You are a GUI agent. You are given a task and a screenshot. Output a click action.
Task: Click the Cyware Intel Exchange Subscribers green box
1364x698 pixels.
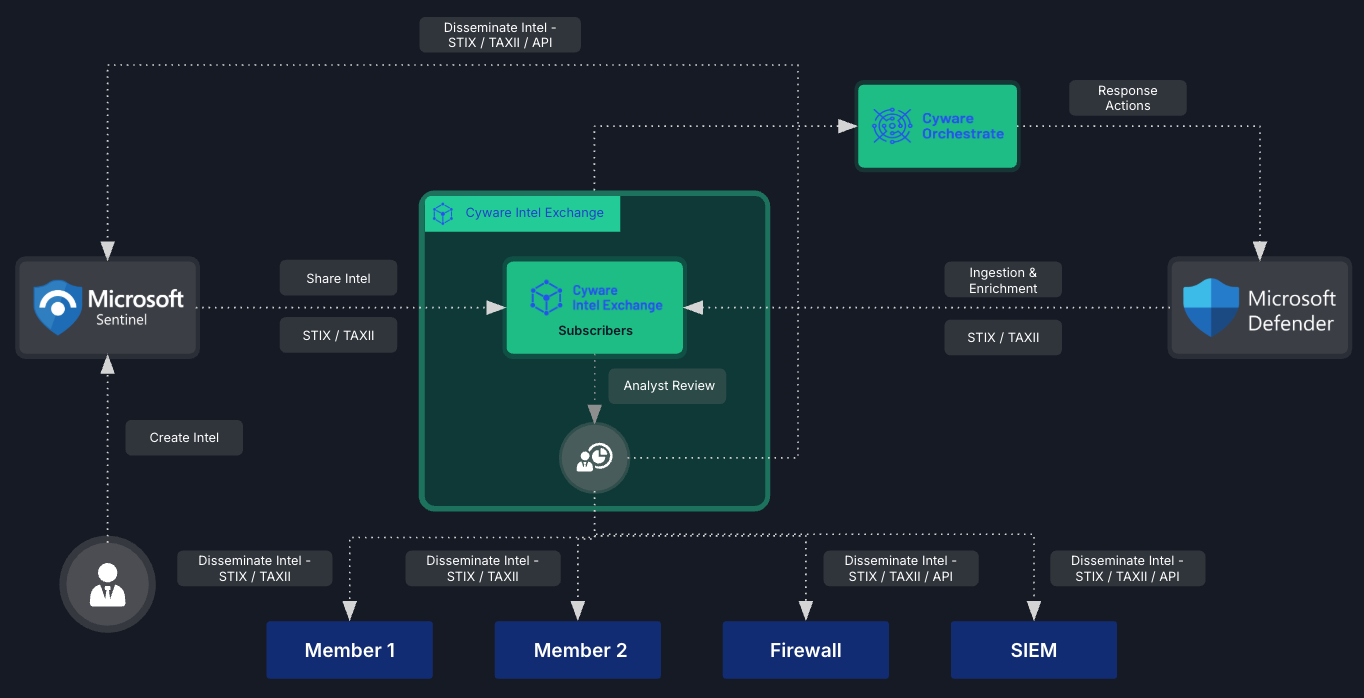pos(595,307)
